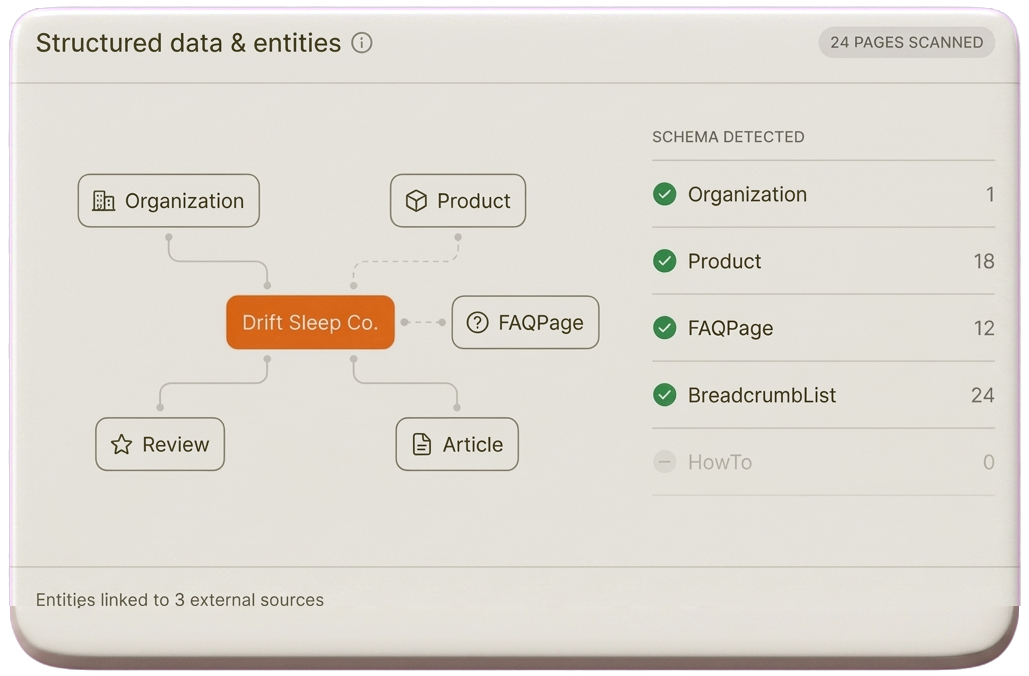Image resolution: width=1029 pixels, height=676 pixels.
Task: Click the count 24 for BreadcrumbList
Action: point(982,395)
